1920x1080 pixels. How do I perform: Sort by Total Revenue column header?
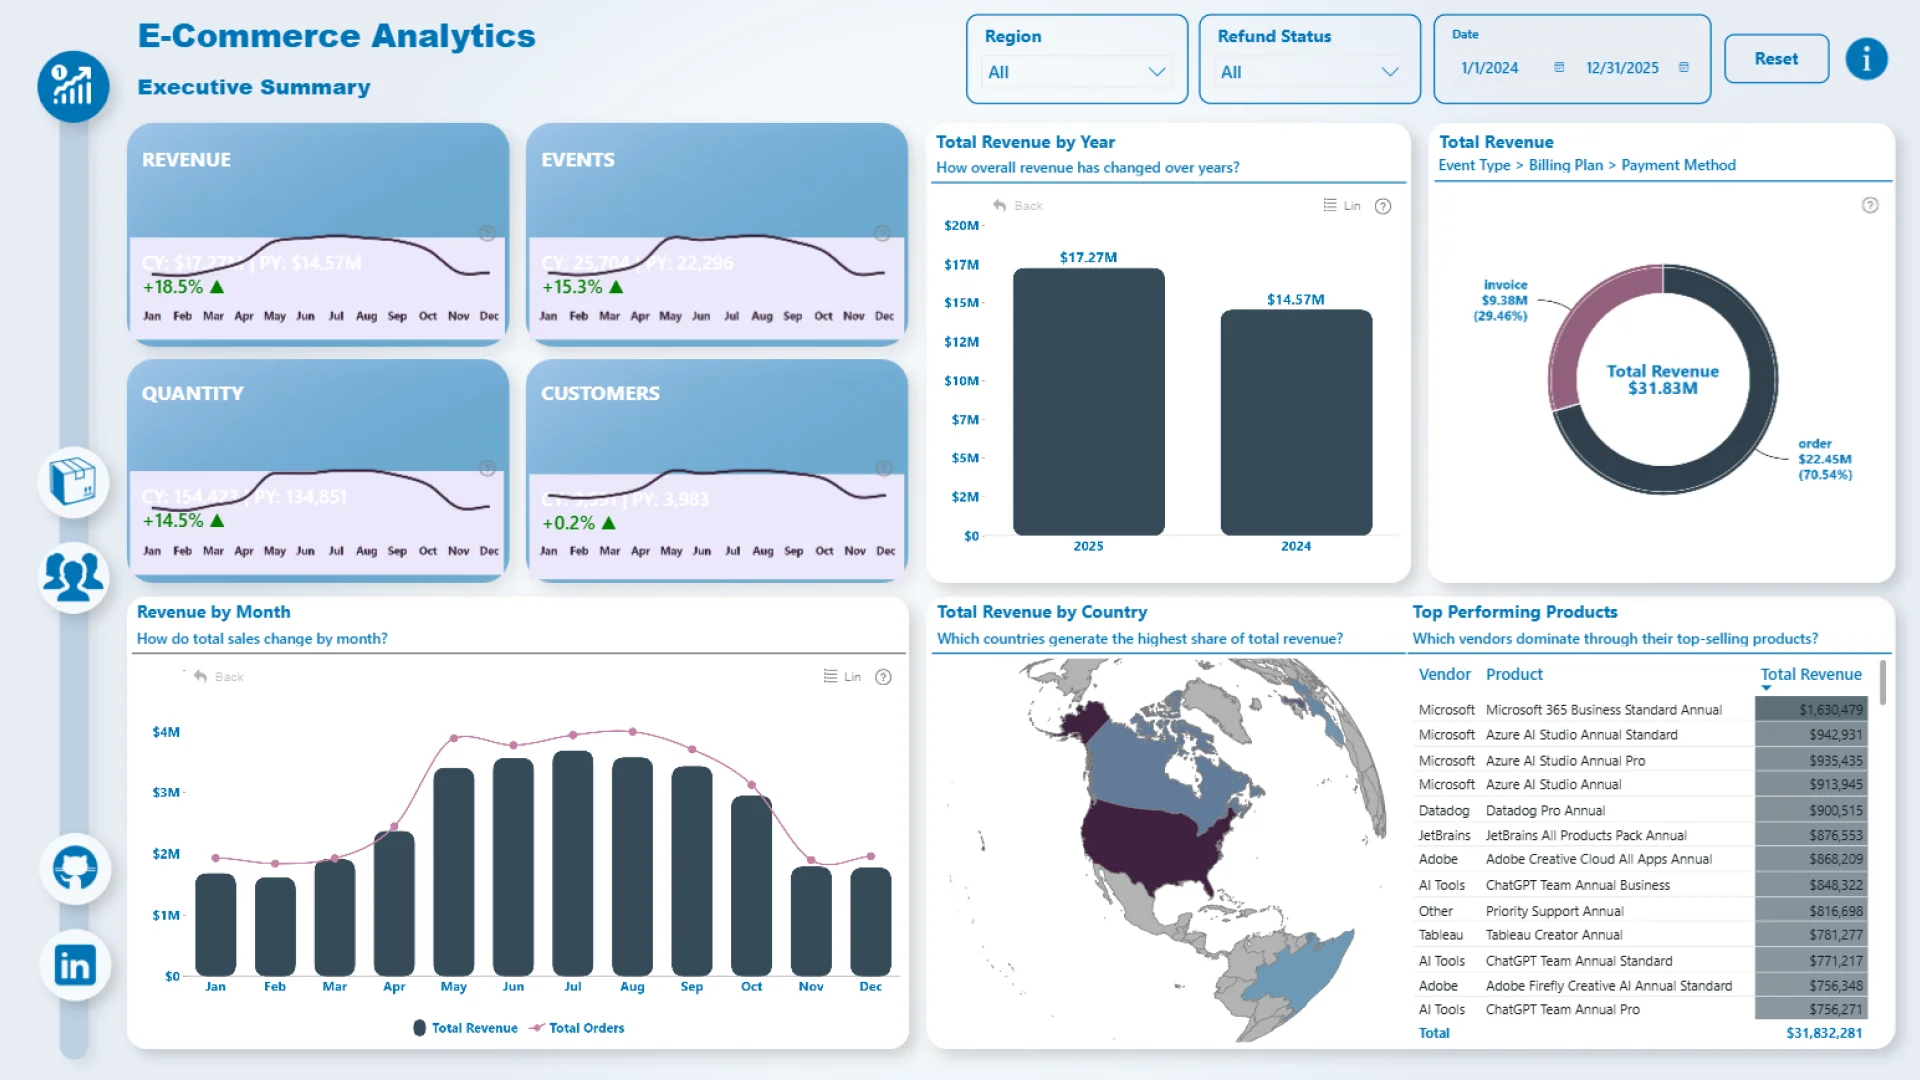[x=1810, y=674]
